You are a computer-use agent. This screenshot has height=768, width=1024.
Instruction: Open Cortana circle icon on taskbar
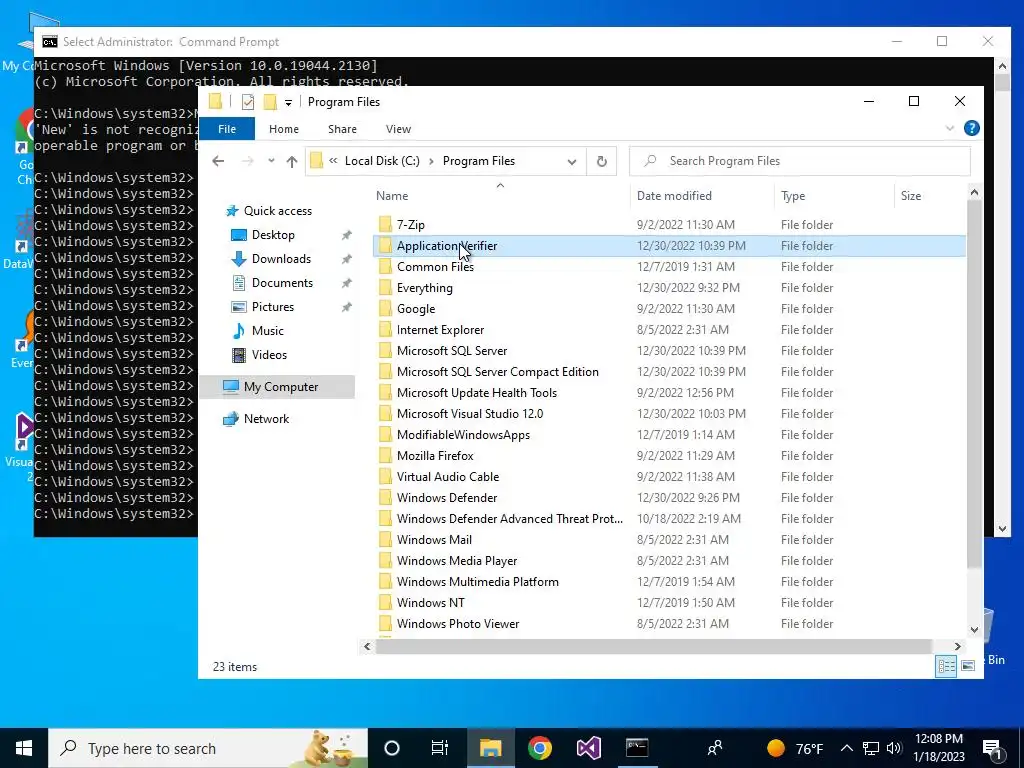[391, 748]
